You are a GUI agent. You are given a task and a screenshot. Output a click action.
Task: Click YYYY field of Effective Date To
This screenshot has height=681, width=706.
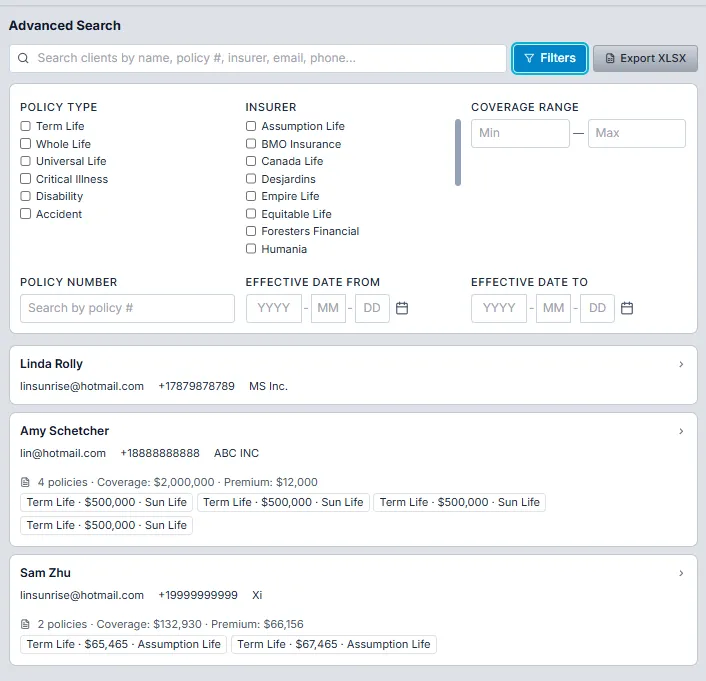pyautogui.click(x=499, y=309)
